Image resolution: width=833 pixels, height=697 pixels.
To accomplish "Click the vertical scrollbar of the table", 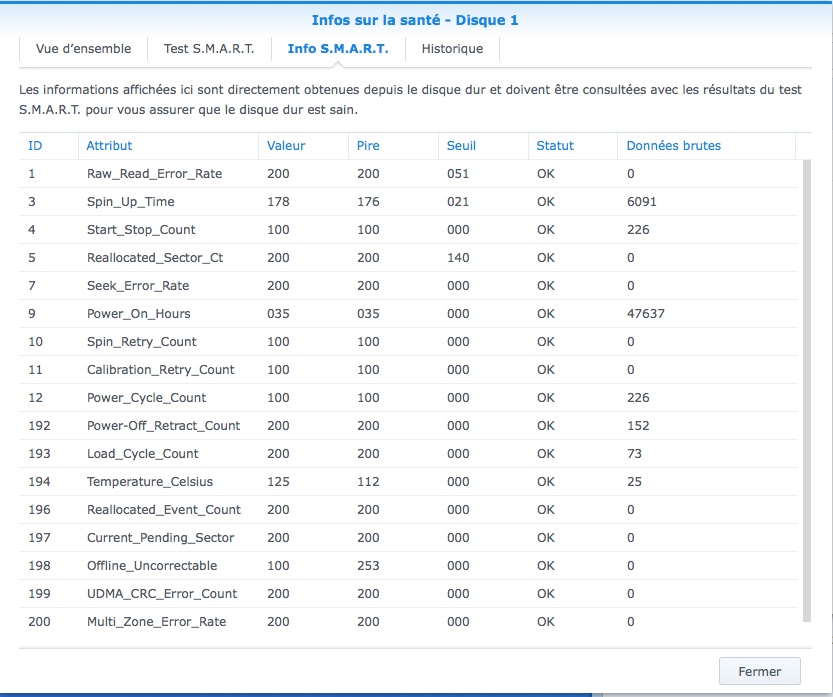I will point(806,390).
